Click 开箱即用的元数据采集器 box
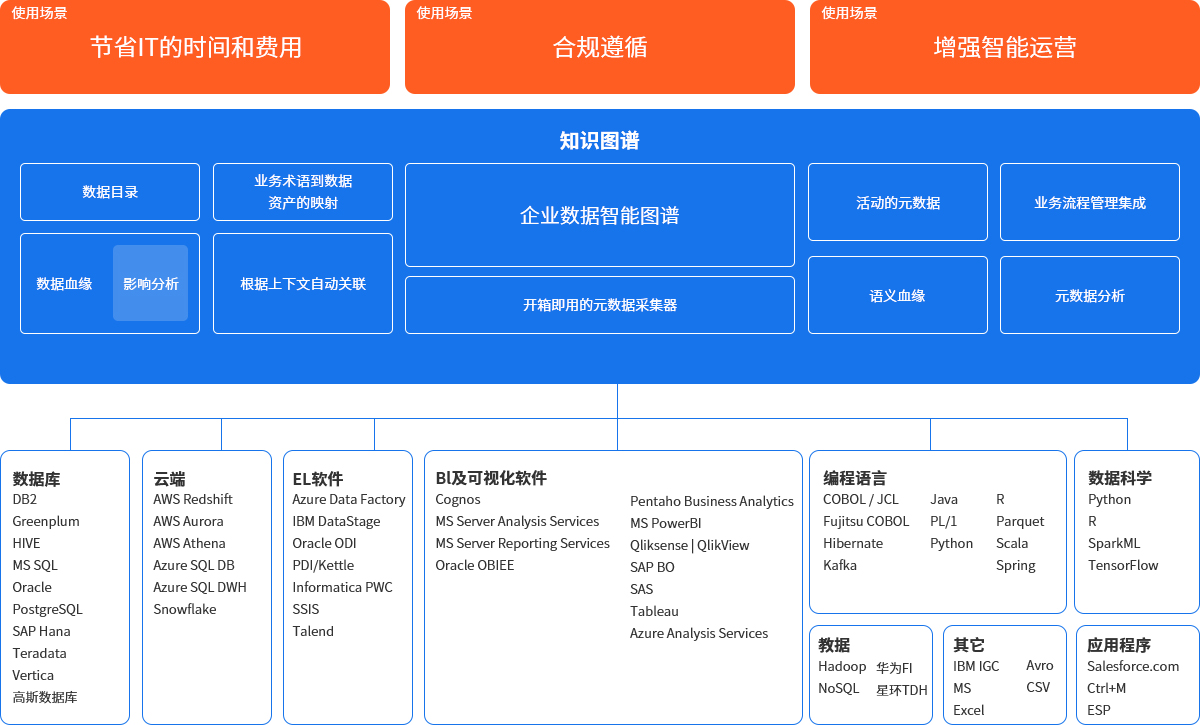 (600, 305)
